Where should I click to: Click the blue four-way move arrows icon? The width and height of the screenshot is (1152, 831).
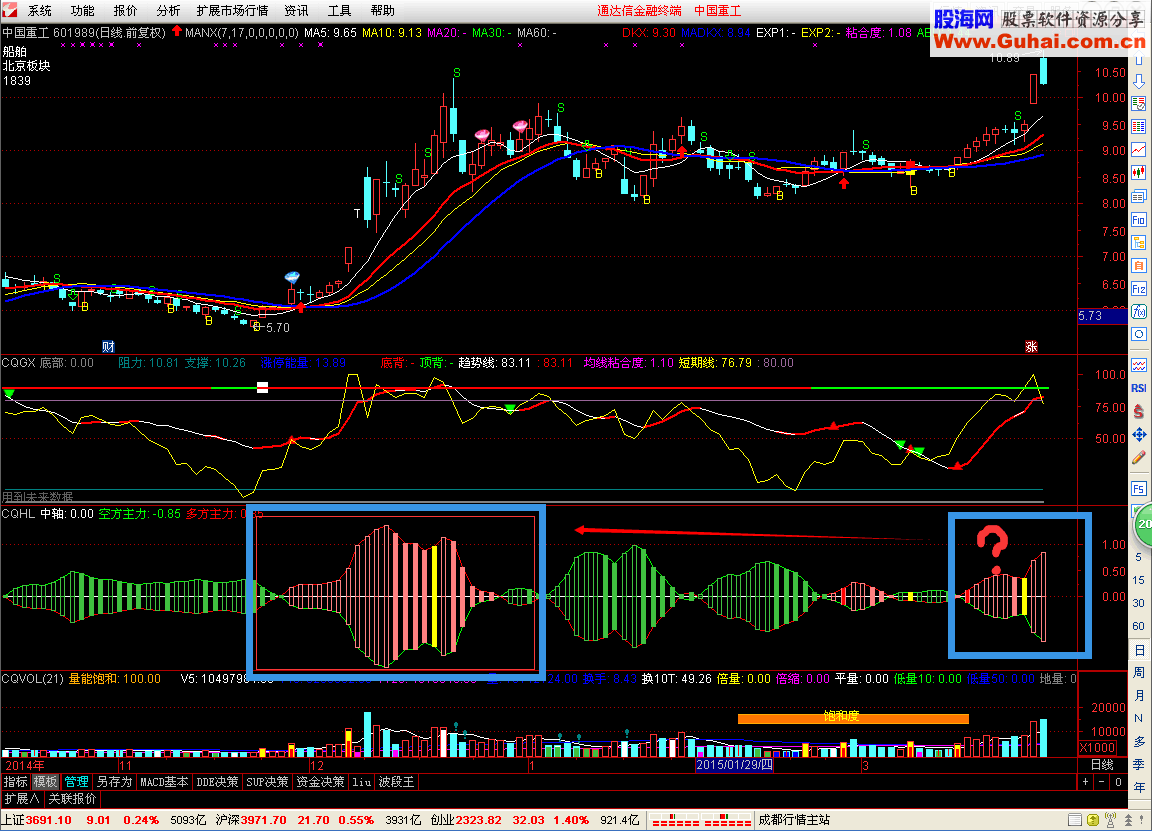point(1139,435)
